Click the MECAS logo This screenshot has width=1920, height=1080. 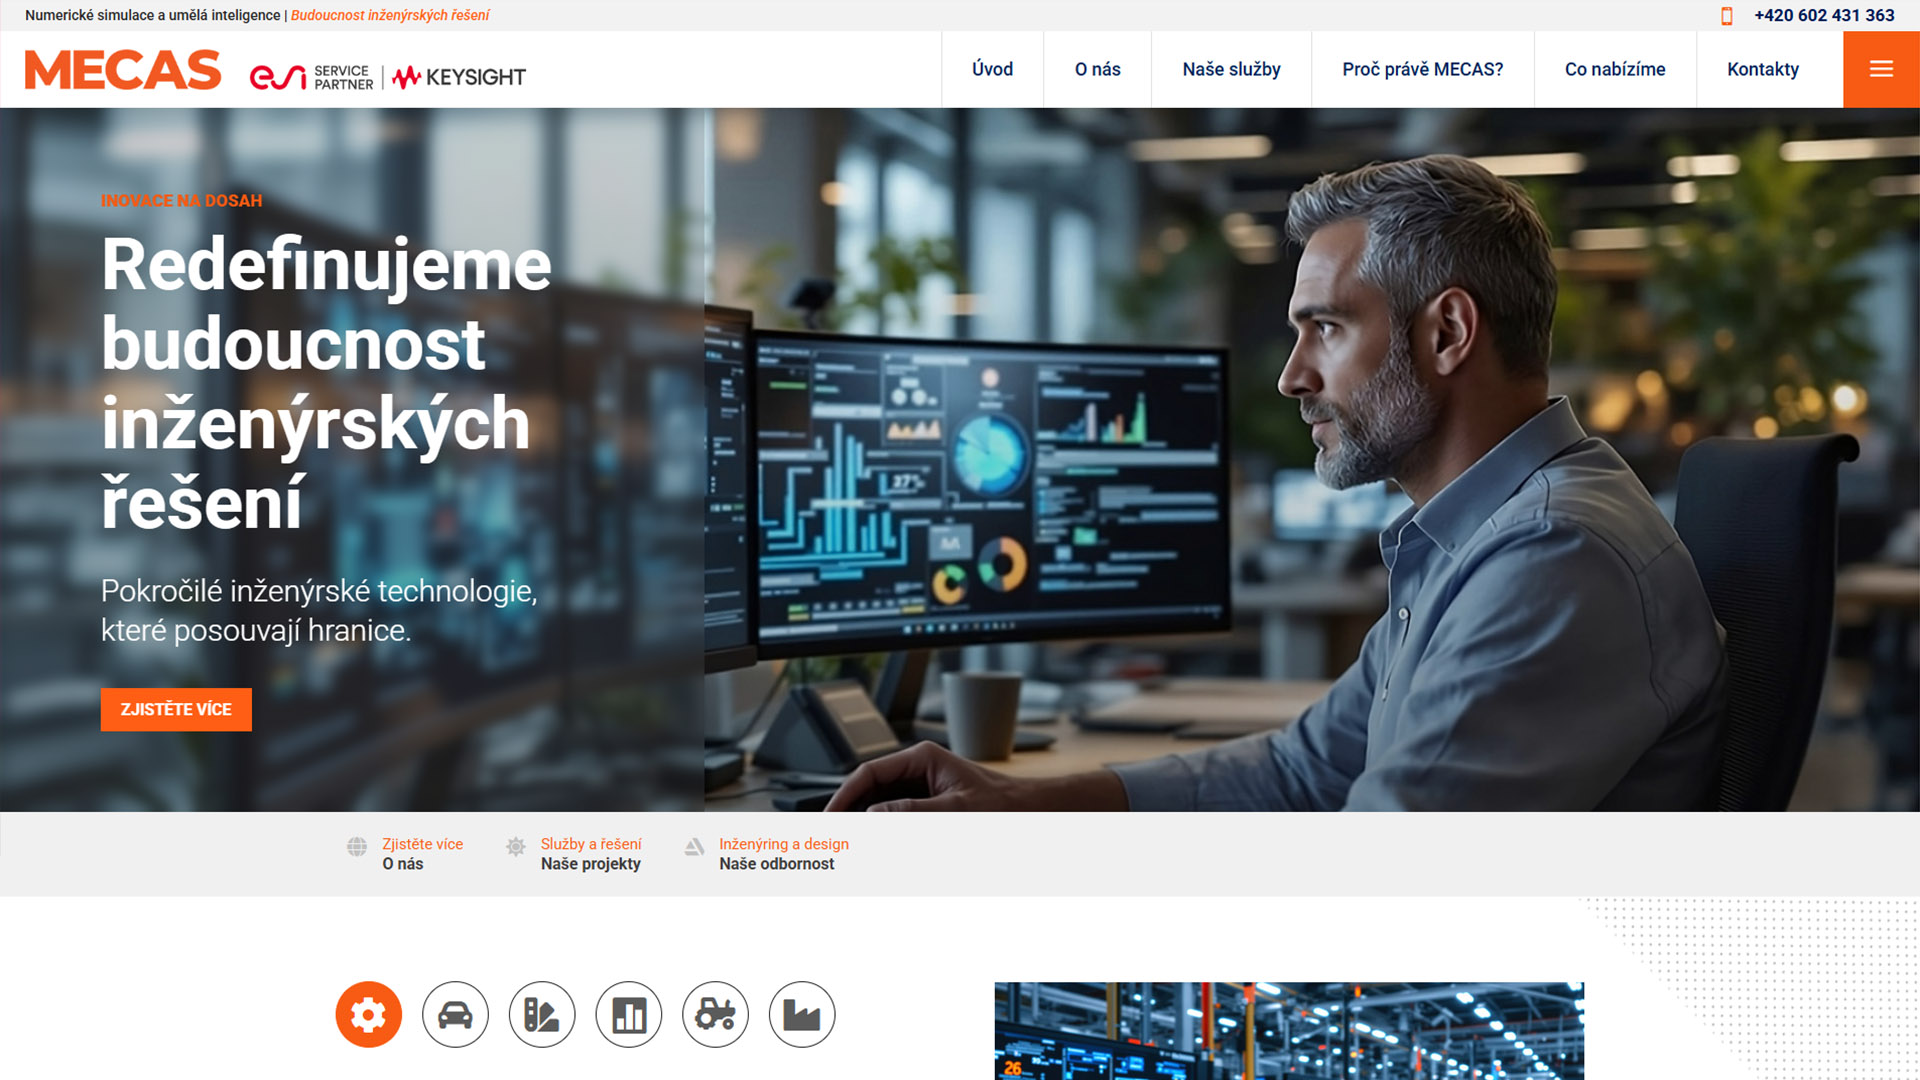click(123, 70)
